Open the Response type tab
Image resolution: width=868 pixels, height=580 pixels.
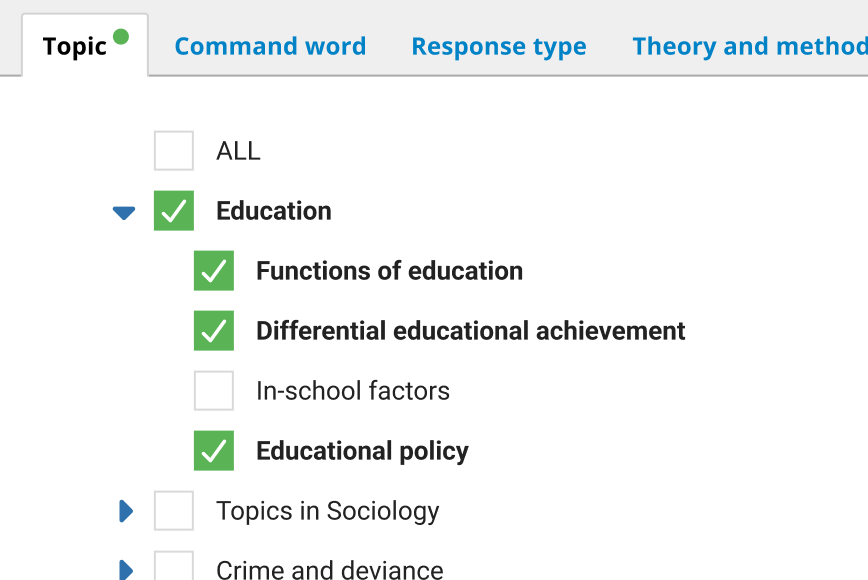(x=499, y=46)
